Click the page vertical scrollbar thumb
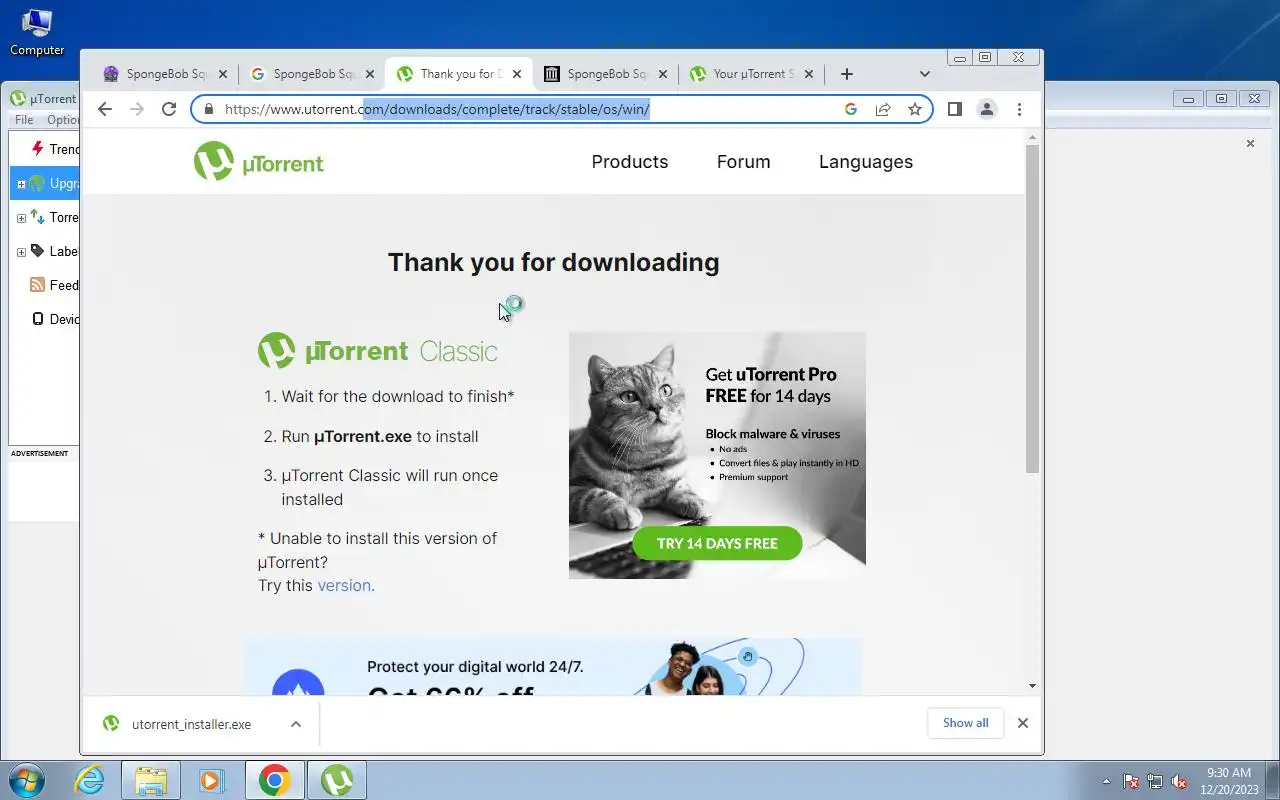This screenshot has width=1280, height=800. (x=1033, y=308)
